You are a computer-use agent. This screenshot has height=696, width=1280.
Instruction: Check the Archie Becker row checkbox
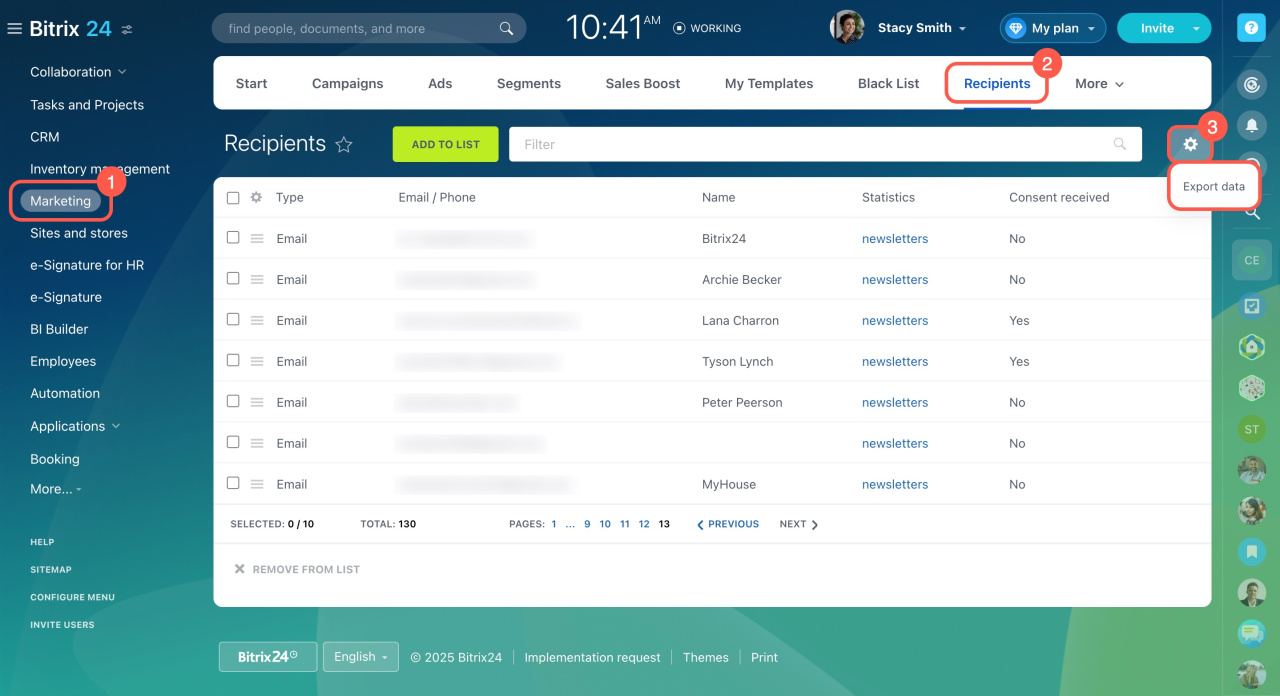pyautogui.click(x=233, y=279)
